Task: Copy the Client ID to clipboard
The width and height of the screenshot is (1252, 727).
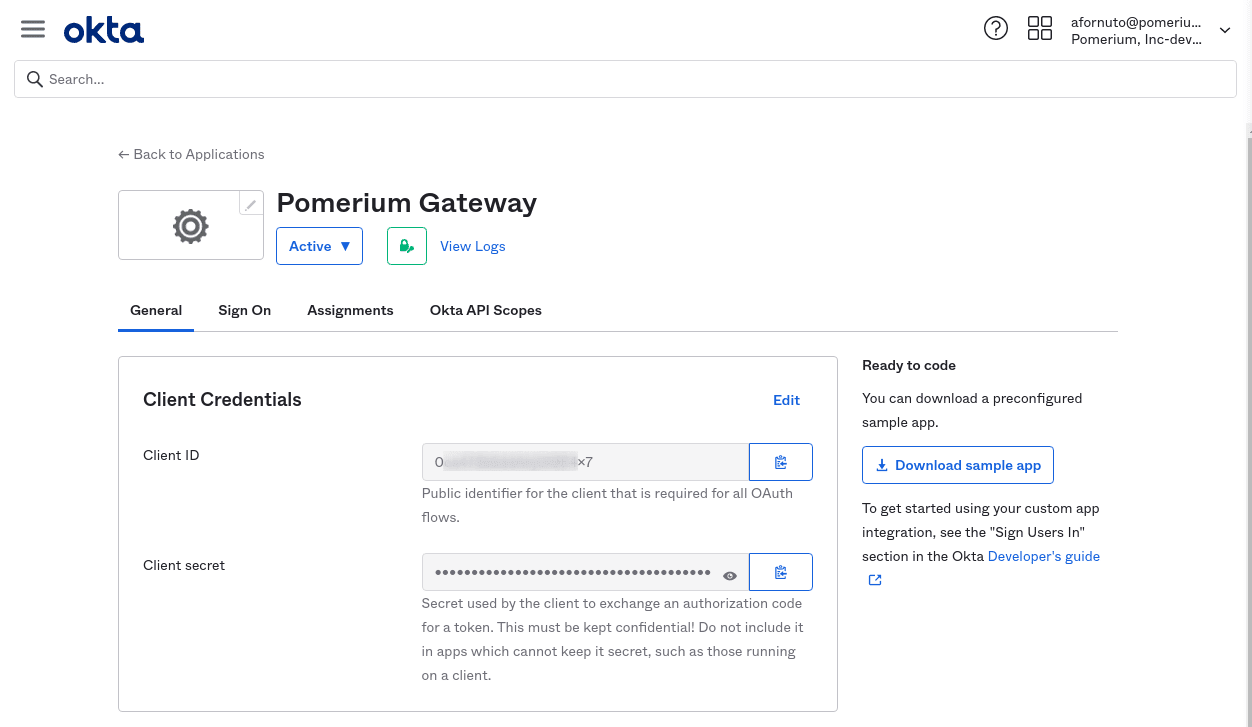Action: click(780, 461)
